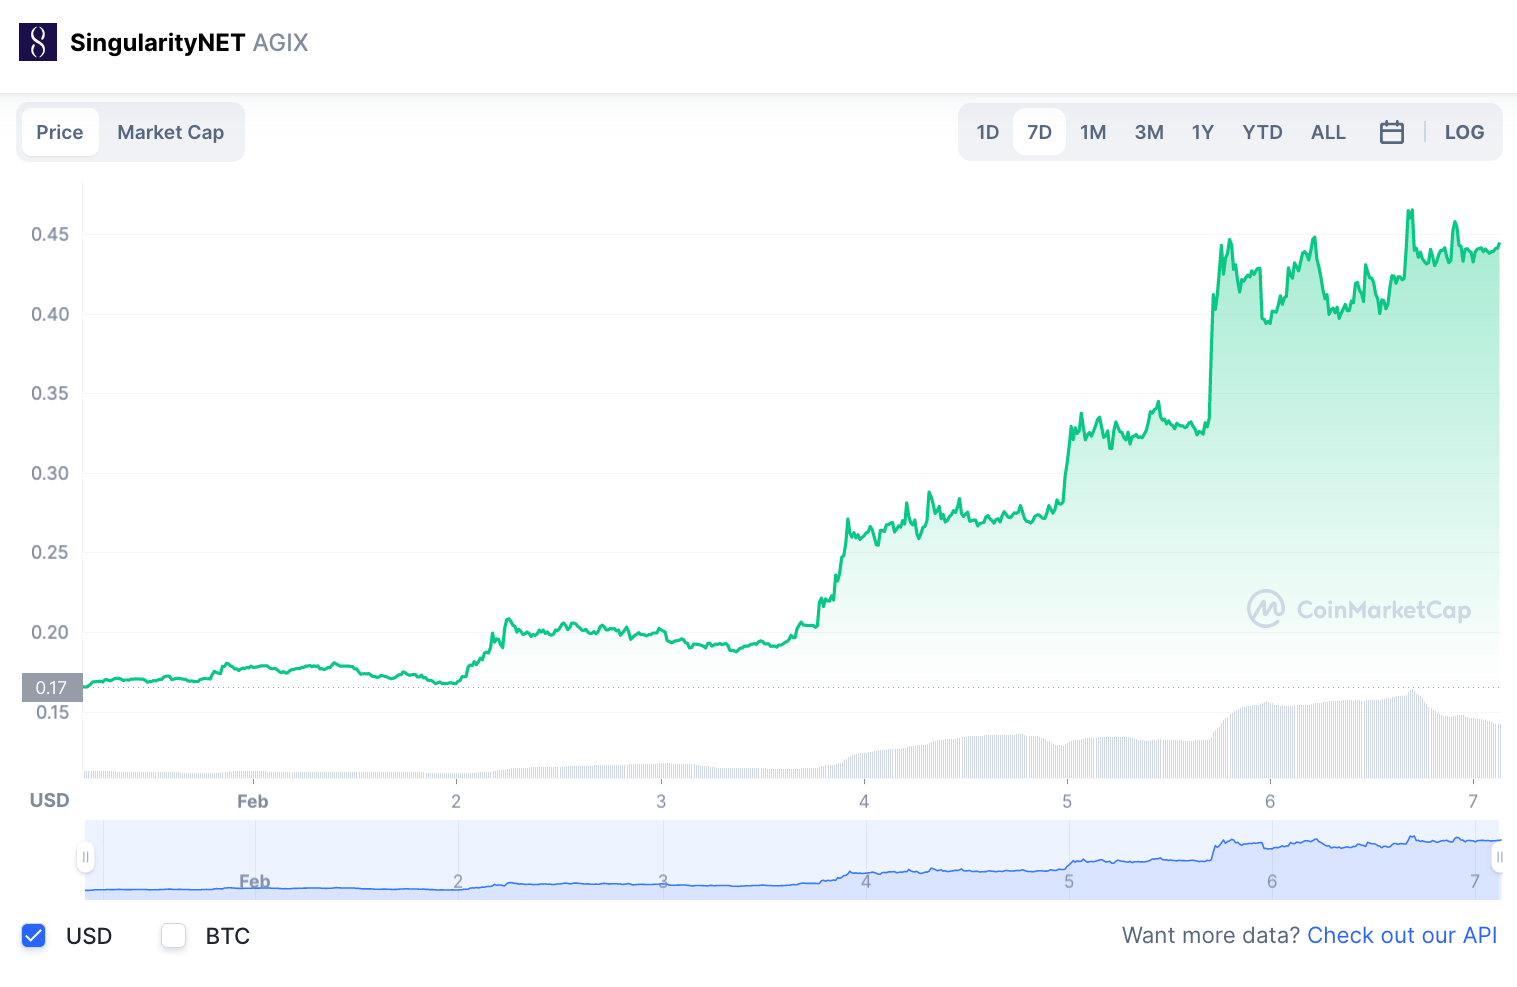The image size is (1517, 987).
Task: Select the 3M time range
Action: (1149, 132)
